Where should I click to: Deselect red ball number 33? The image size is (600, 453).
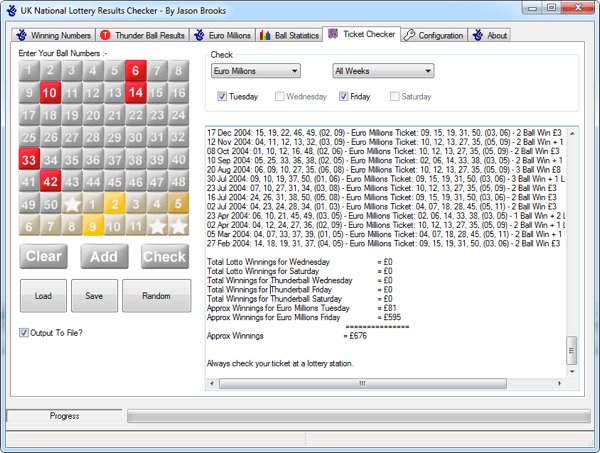click(x=29, y=160)
